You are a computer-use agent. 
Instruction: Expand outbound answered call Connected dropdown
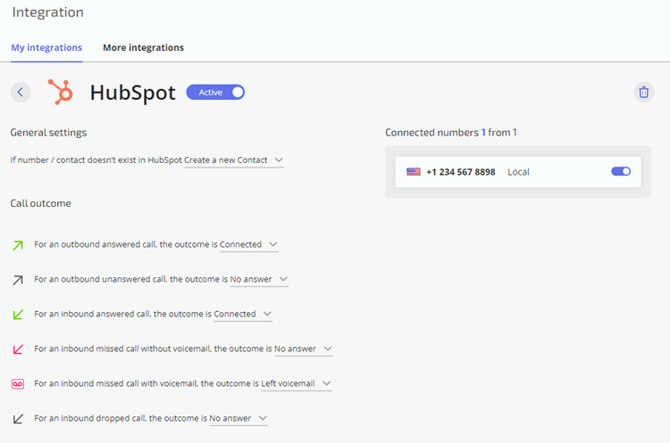click(249, 244)
